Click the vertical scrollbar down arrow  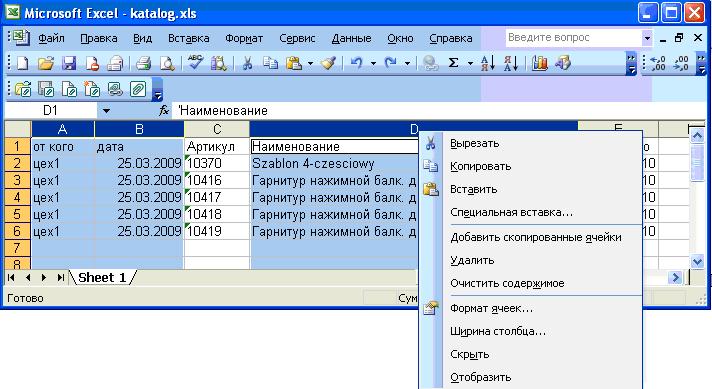pos(697,261)
